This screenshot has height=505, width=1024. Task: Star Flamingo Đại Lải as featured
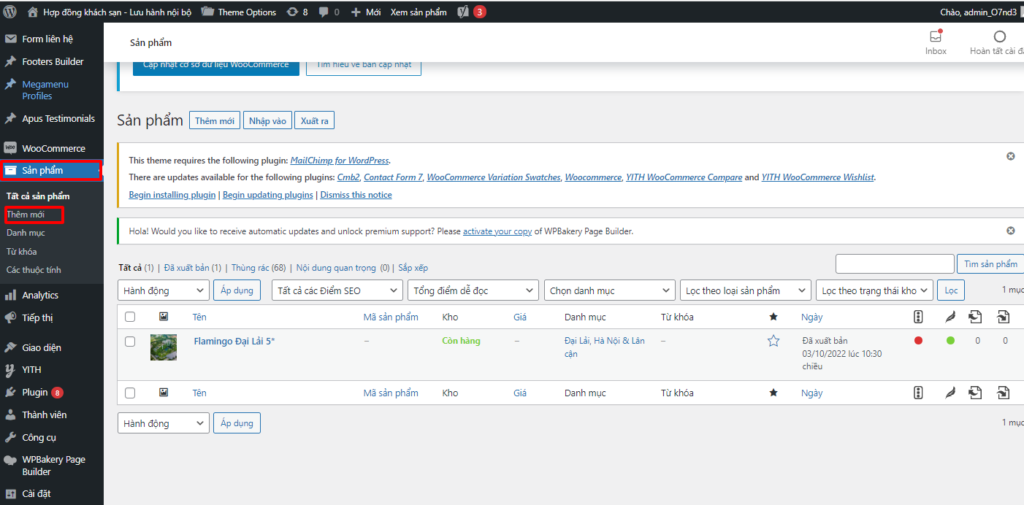pos(772,341)
